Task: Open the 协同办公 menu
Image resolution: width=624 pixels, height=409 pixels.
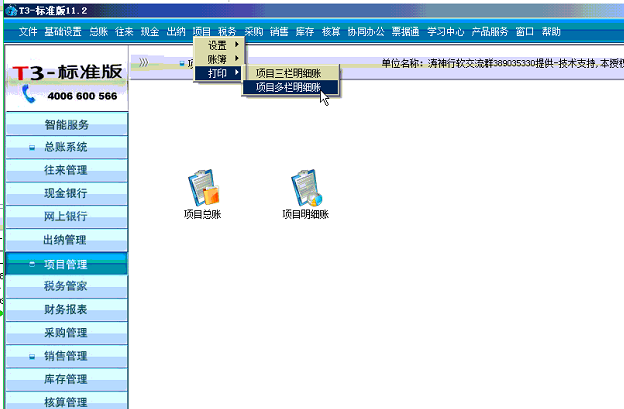Action: (x=366, y=31)
